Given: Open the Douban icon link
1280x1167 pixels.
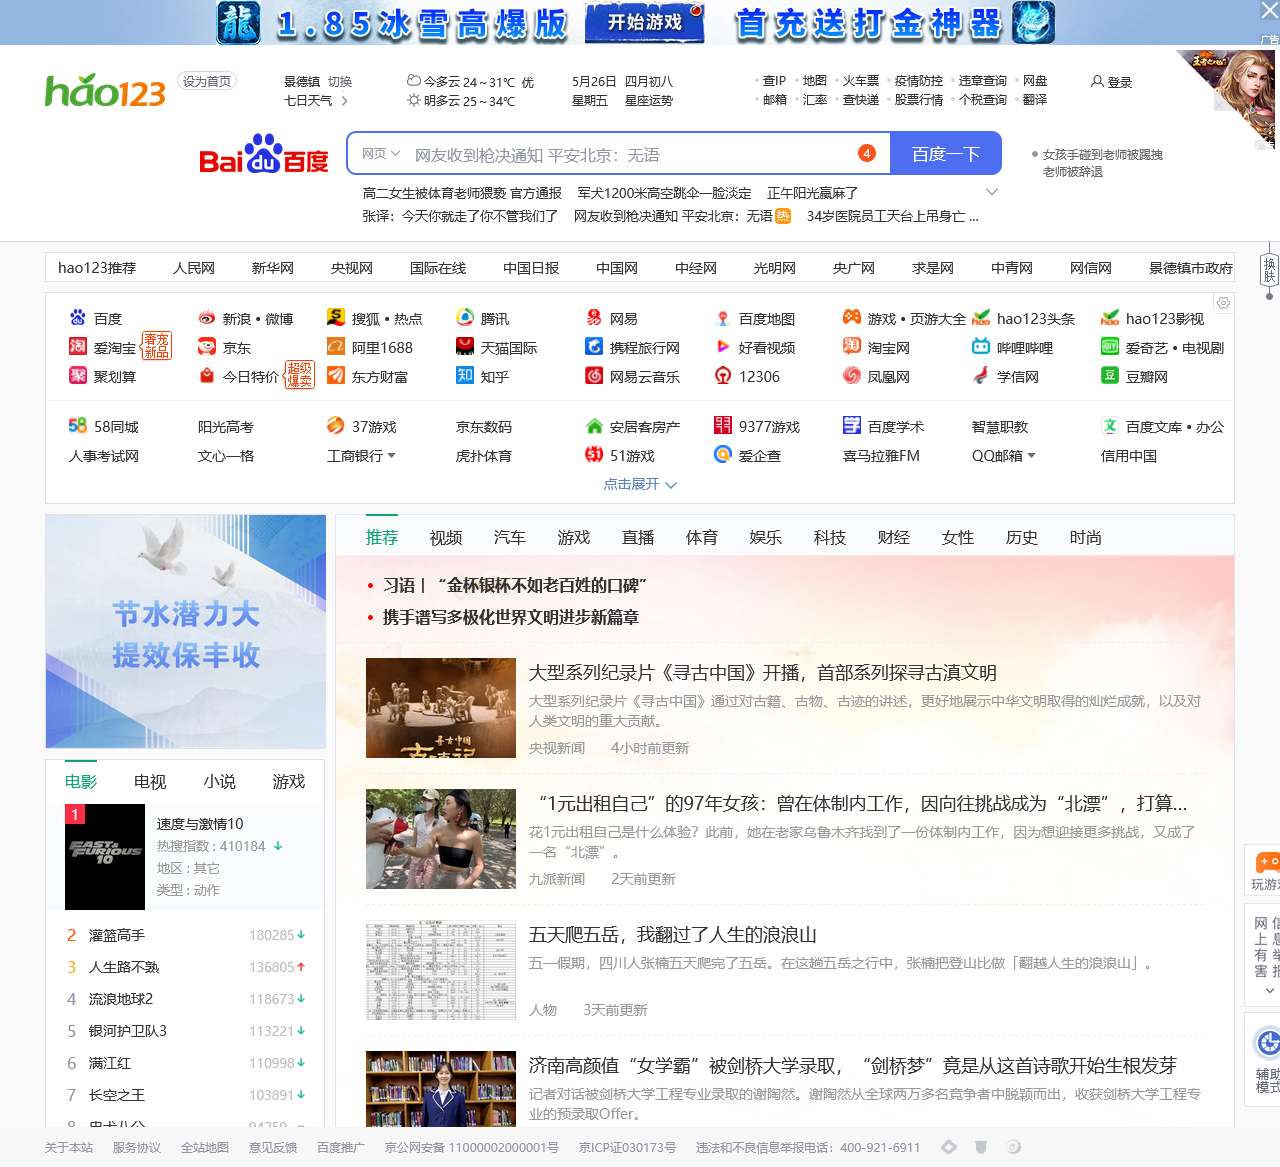Looking at the screenshot, I should [x=1109, y=376].
